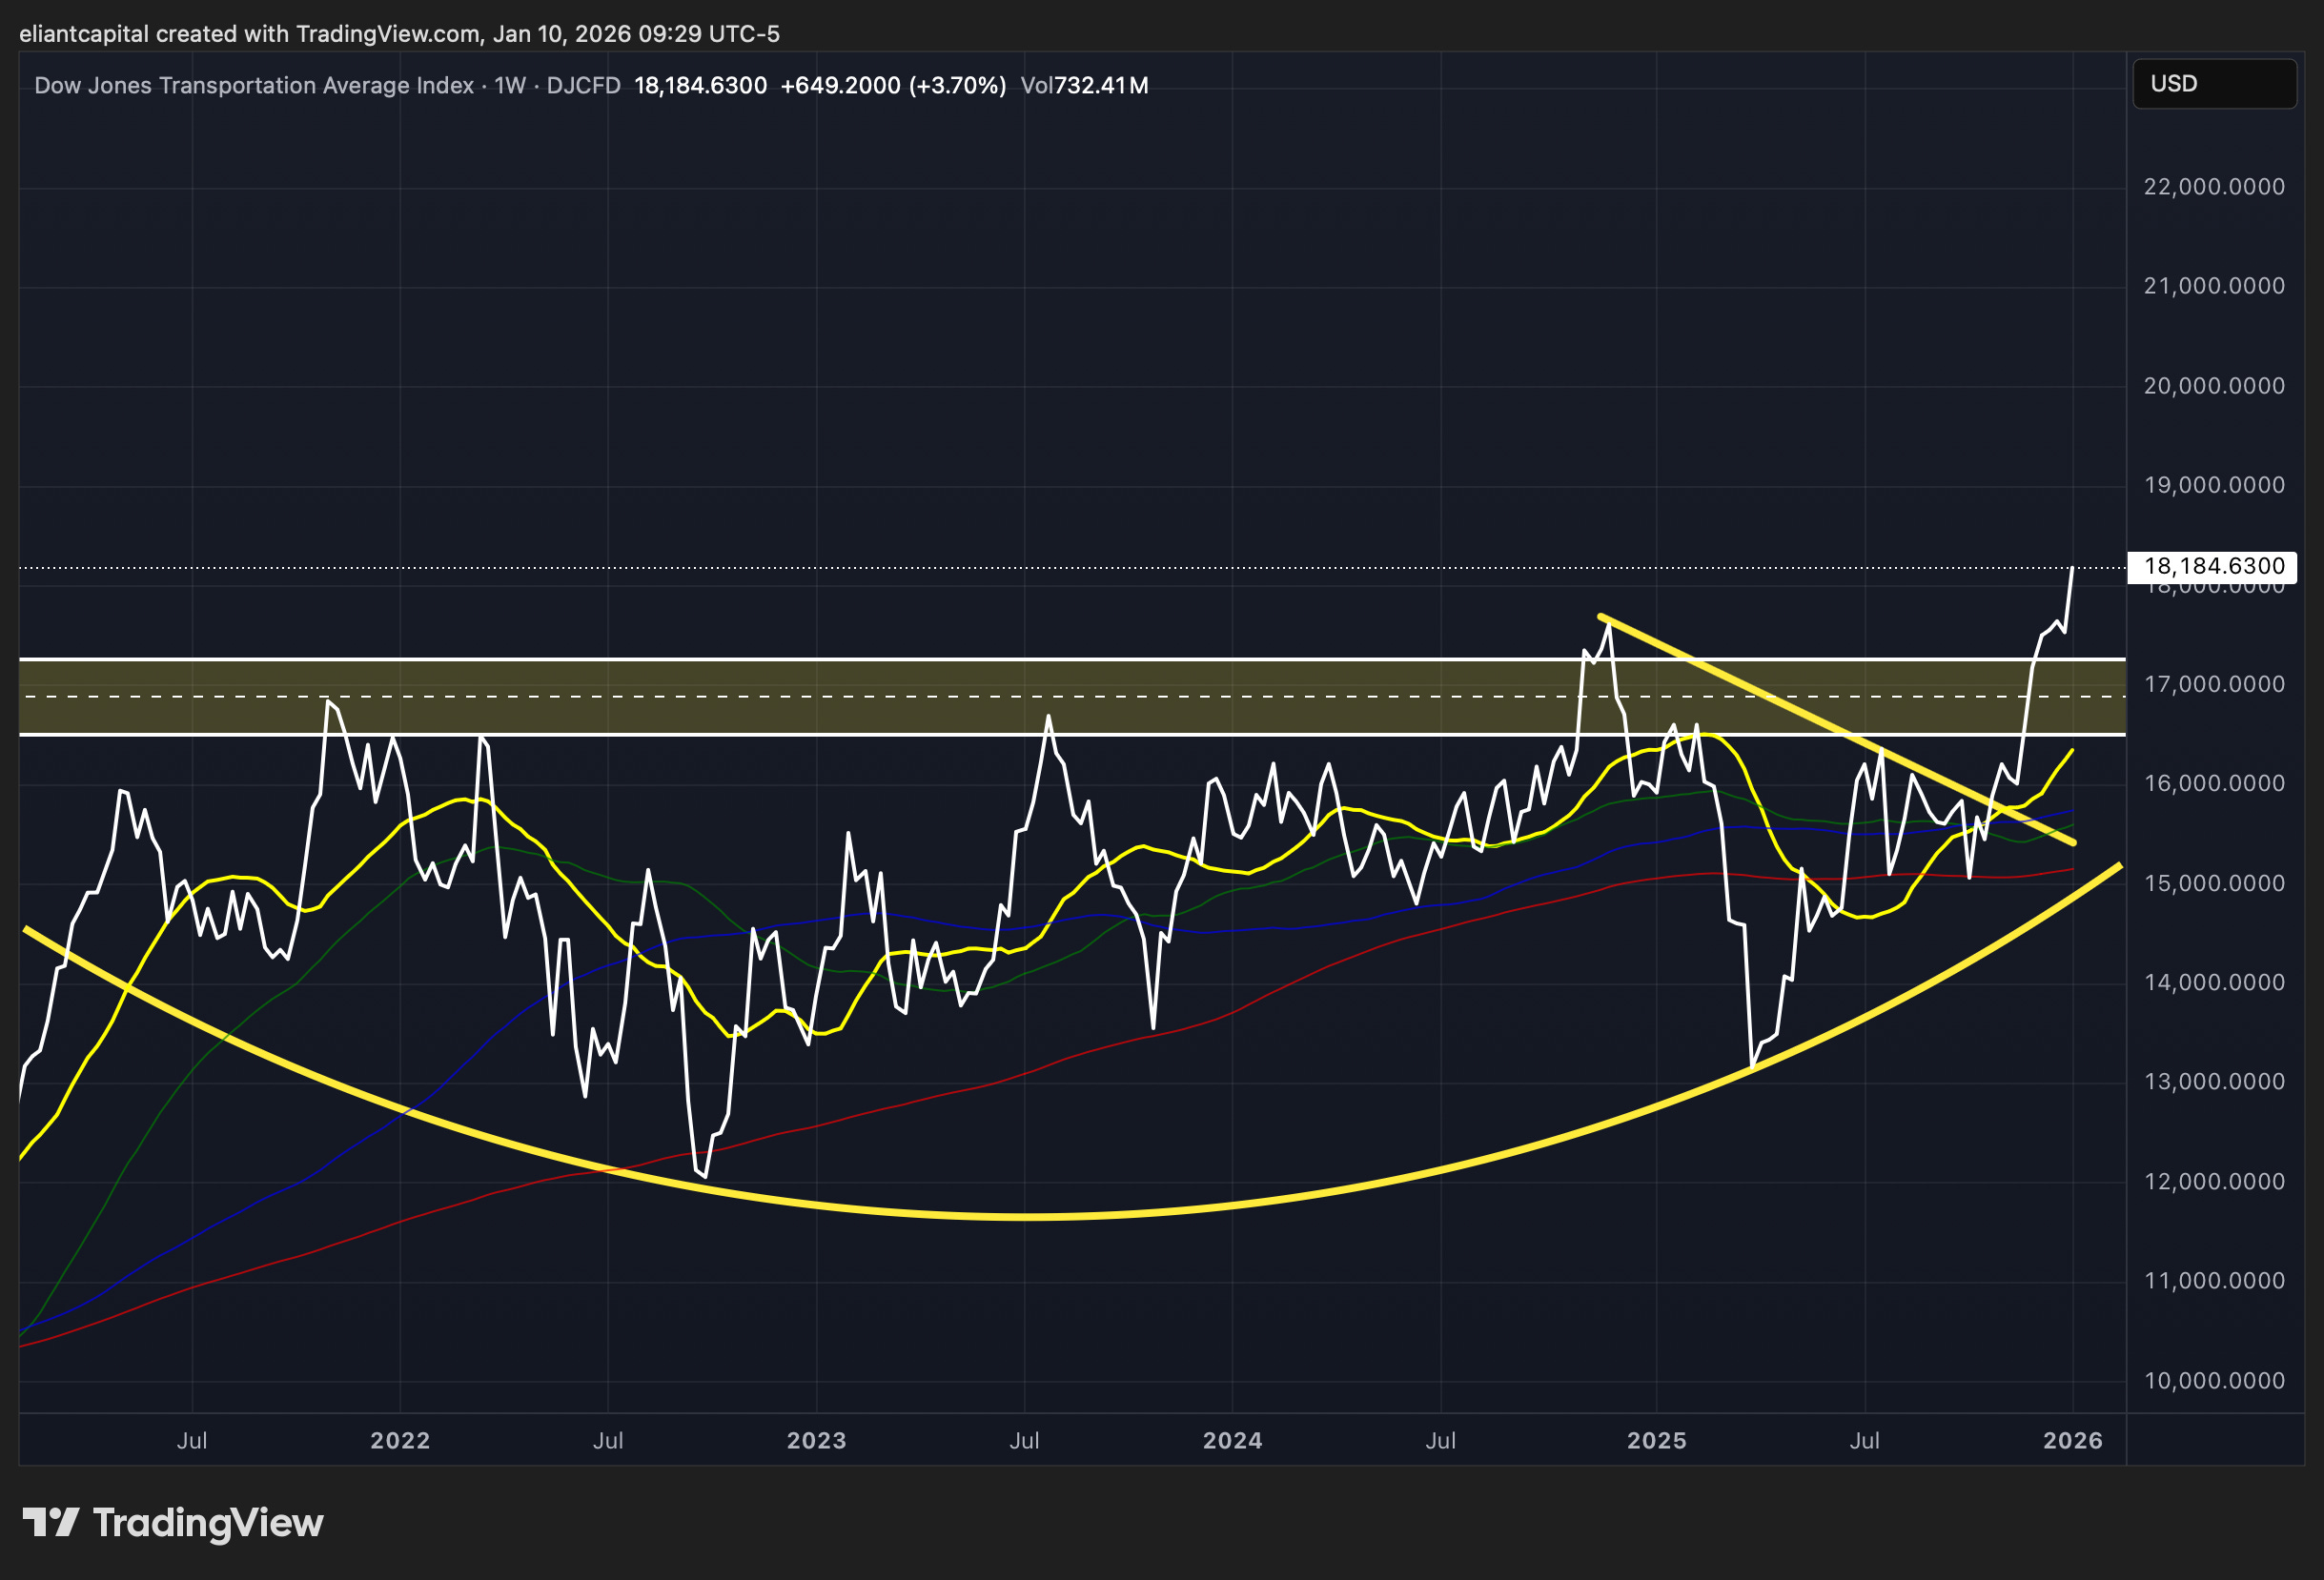The height and width of the screenshot is (1580, 2324).
Task: Click the 22,000.0000 price axis label
Action: click(x=2214, y=187)
